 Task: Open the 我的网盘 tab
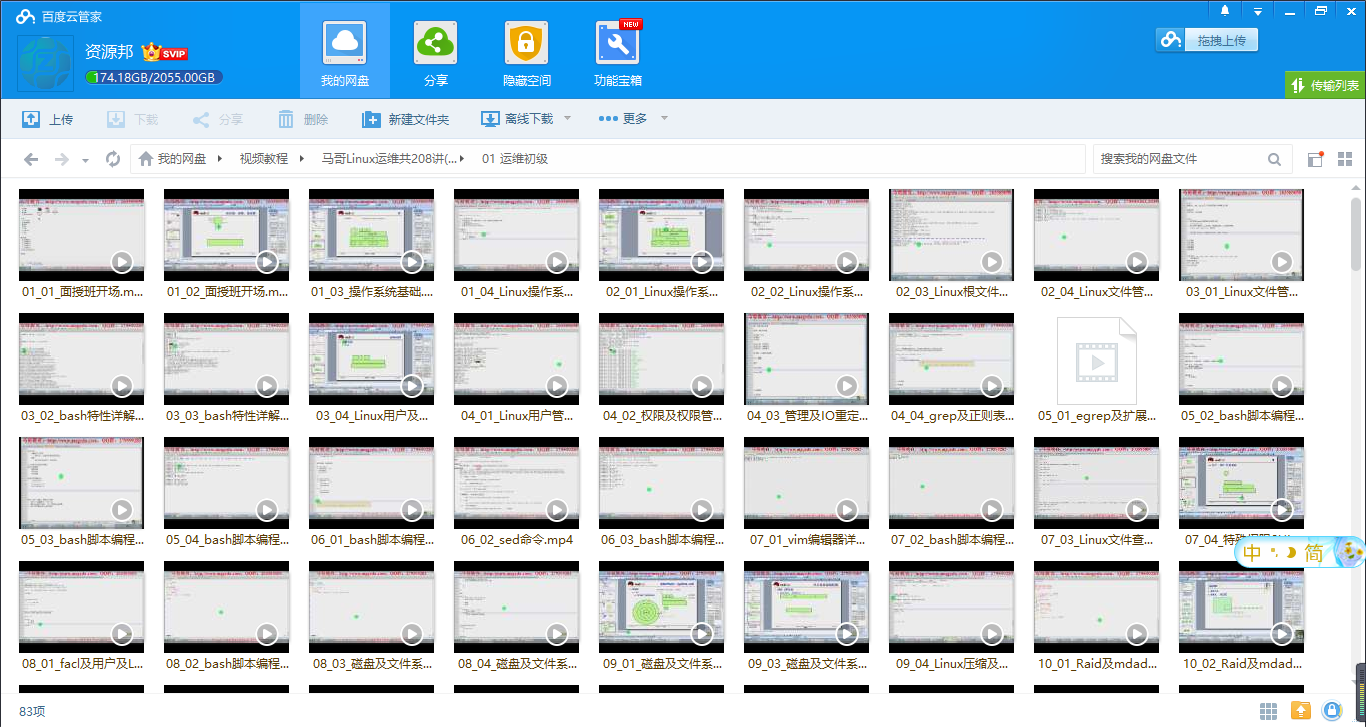(345, 51)
